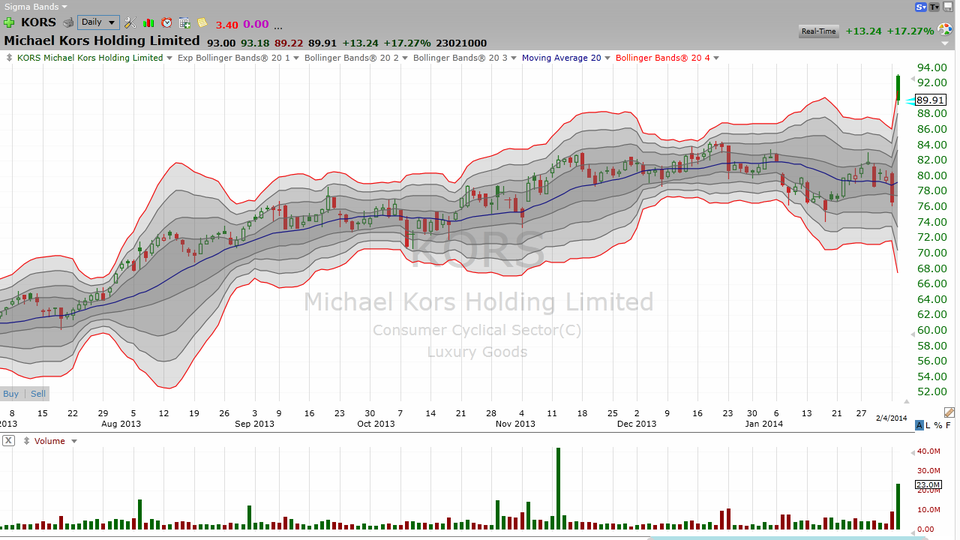960x540 pixels.
Task: Open the chart settings wrench-and-screwdriver icon
Action: coord(130,23)
